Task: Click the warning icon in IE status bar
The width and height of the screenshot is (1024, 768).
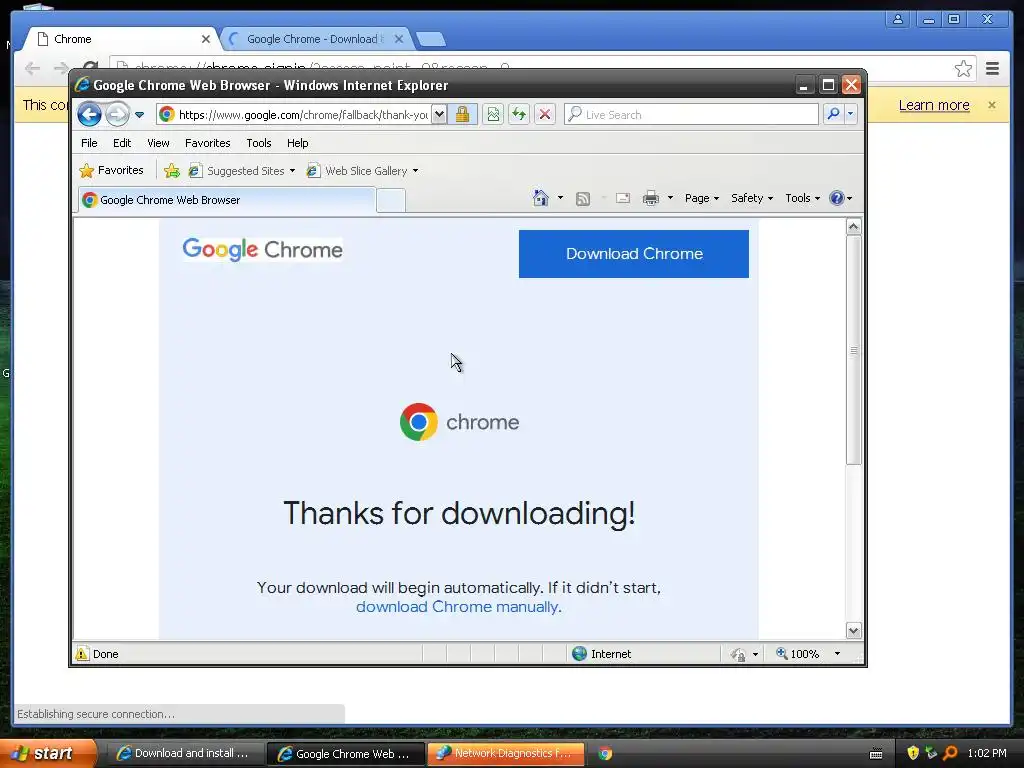Action: click(82, 654)
